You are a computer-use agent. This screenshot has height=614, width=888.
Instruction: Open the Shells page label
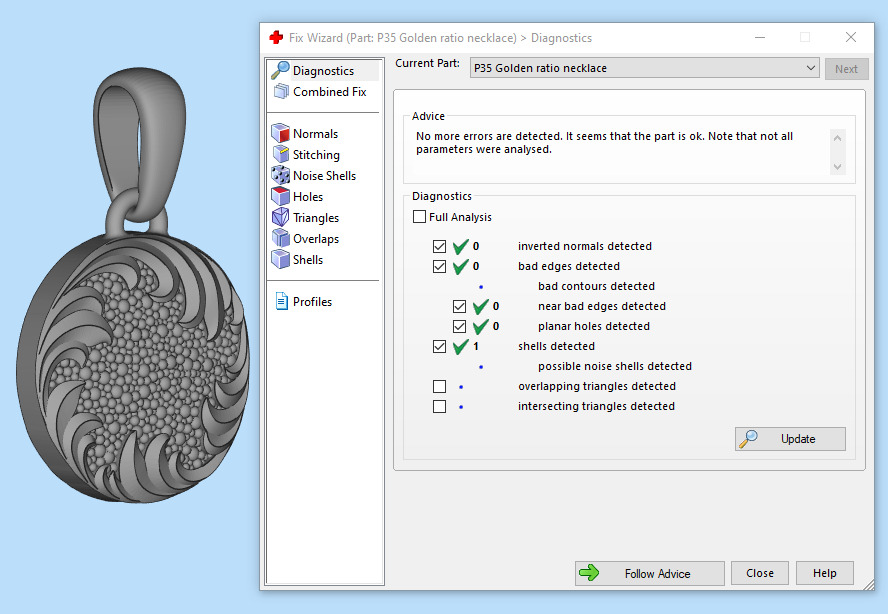click(308, 259)
